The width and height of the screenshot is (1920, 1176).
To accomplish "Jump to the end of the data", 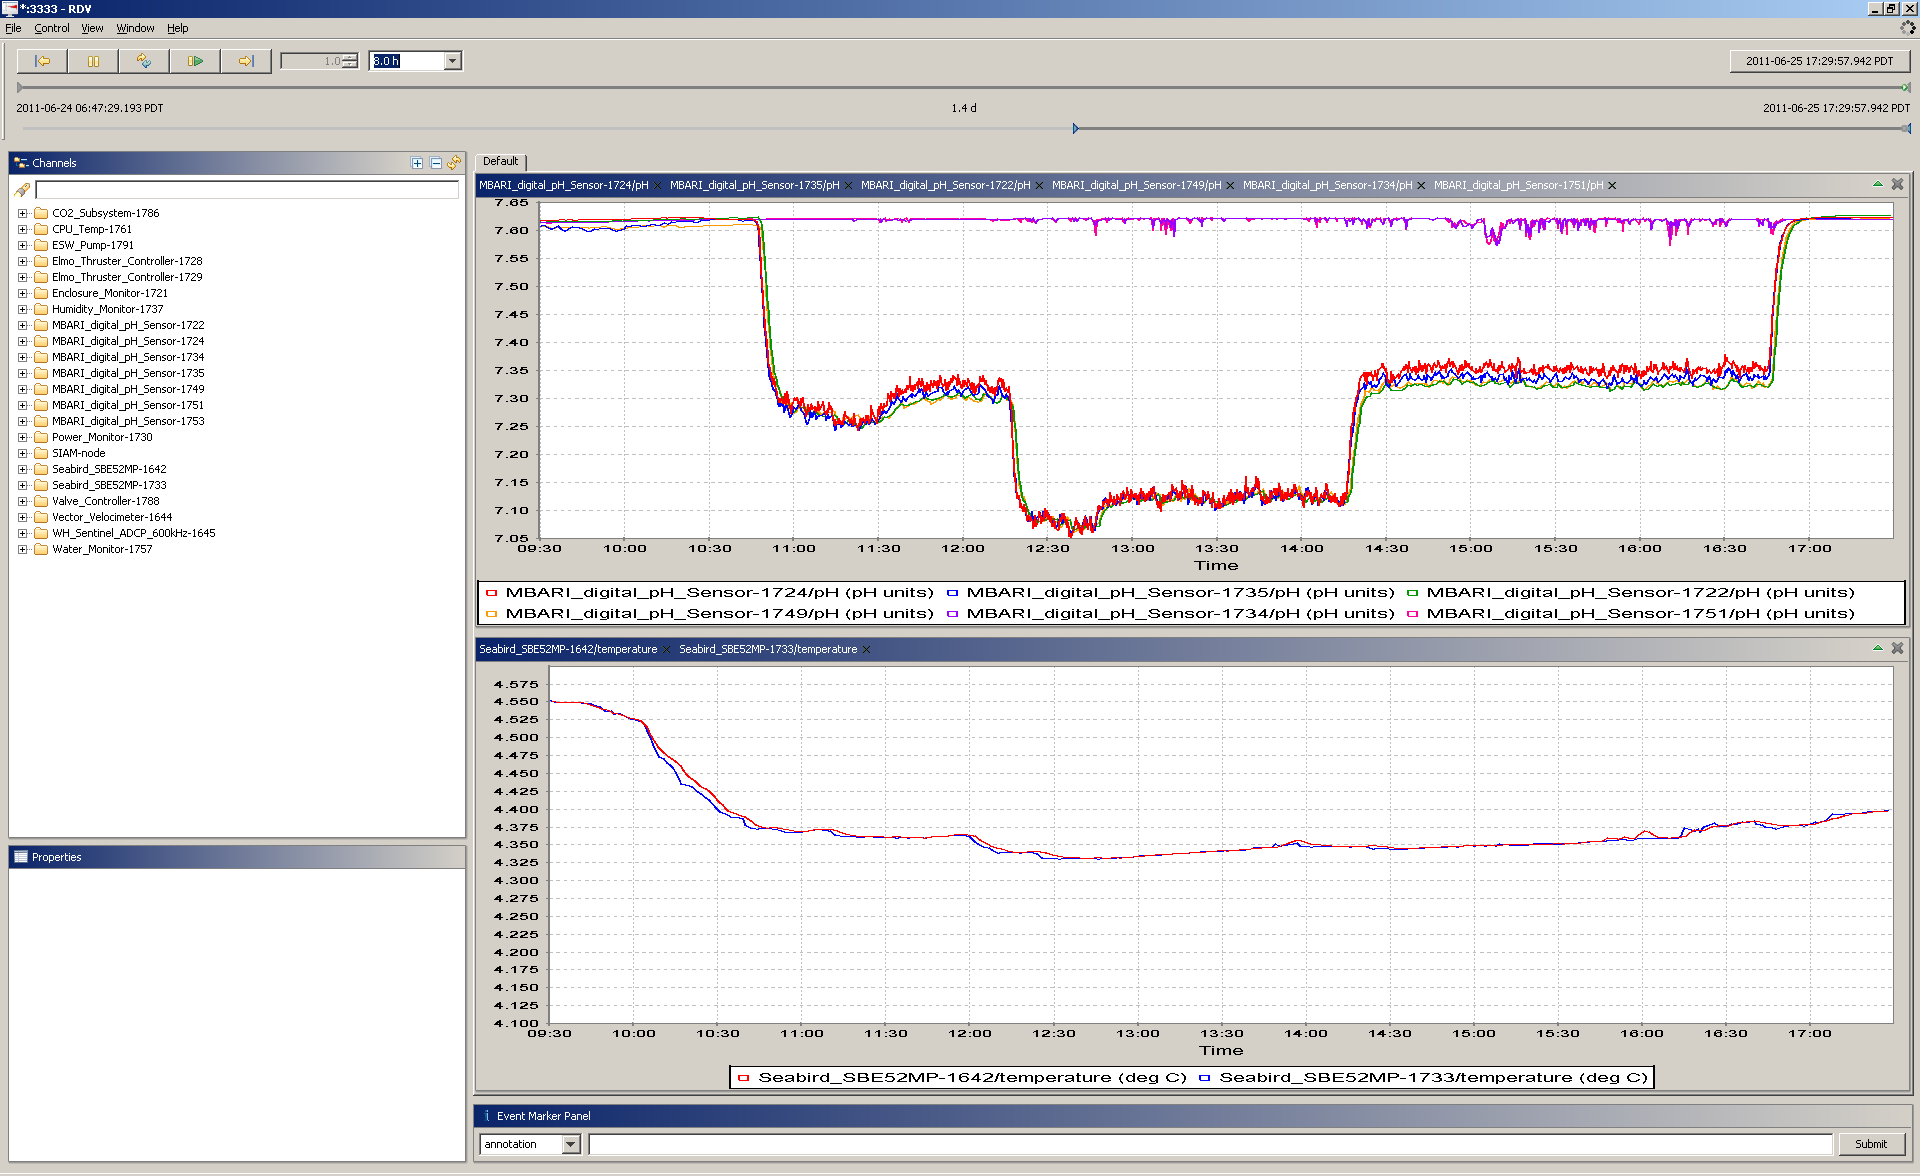I will pos(246,61).
